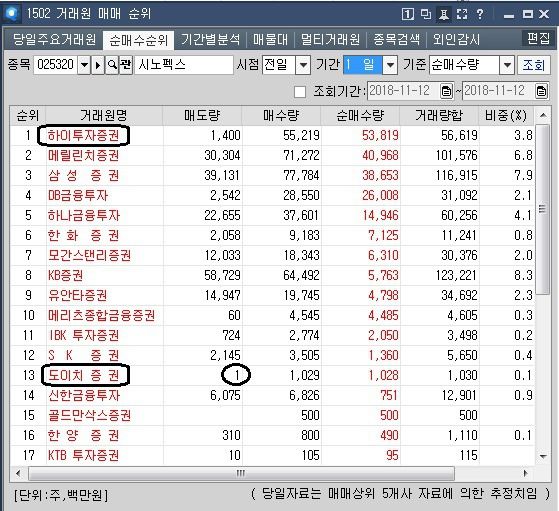
Task: Select the KTB 투자증권 row
Action: point(272,455)
